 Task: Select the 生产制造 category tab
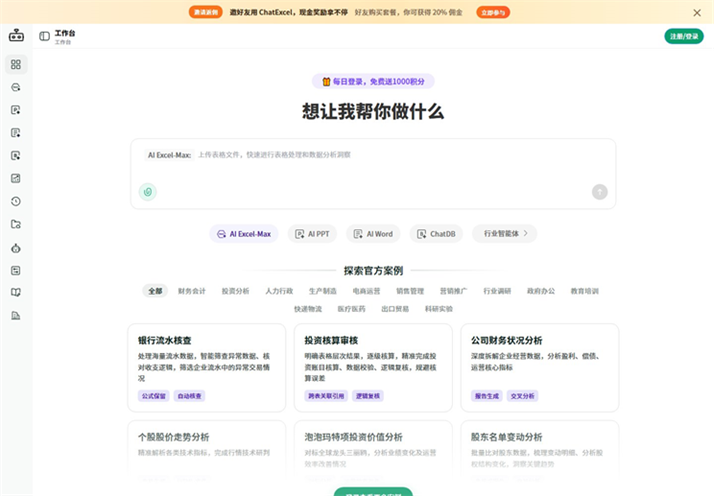(322, 291)
